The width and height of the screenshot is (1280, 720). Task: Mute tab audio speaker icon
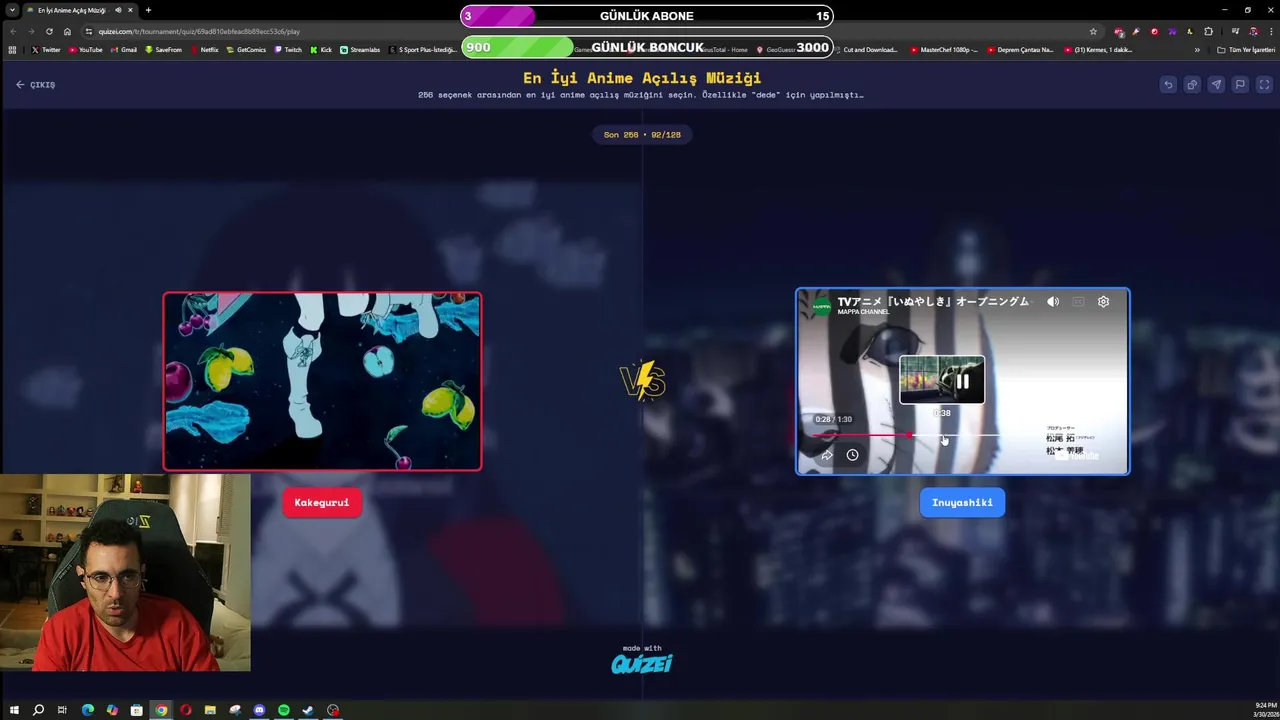tap(118, 10)
